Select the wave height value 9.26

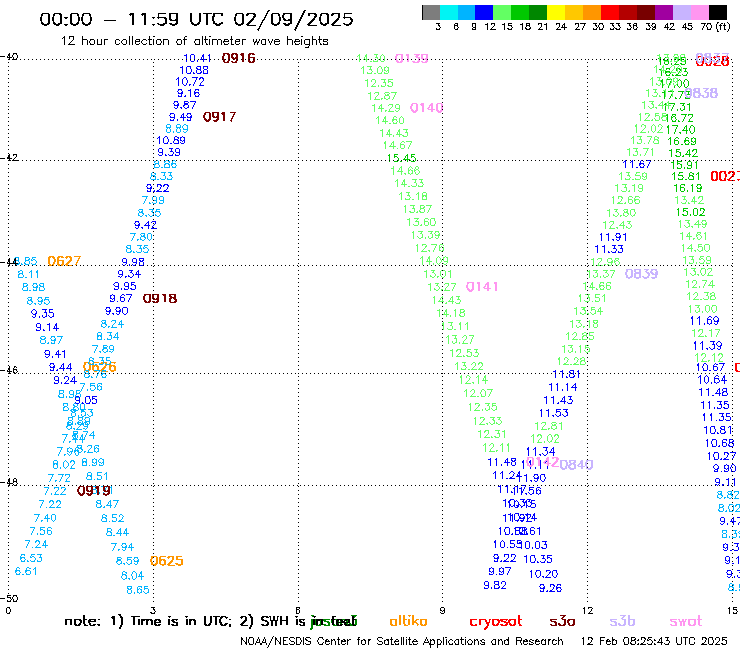click(x=550, y=588)
